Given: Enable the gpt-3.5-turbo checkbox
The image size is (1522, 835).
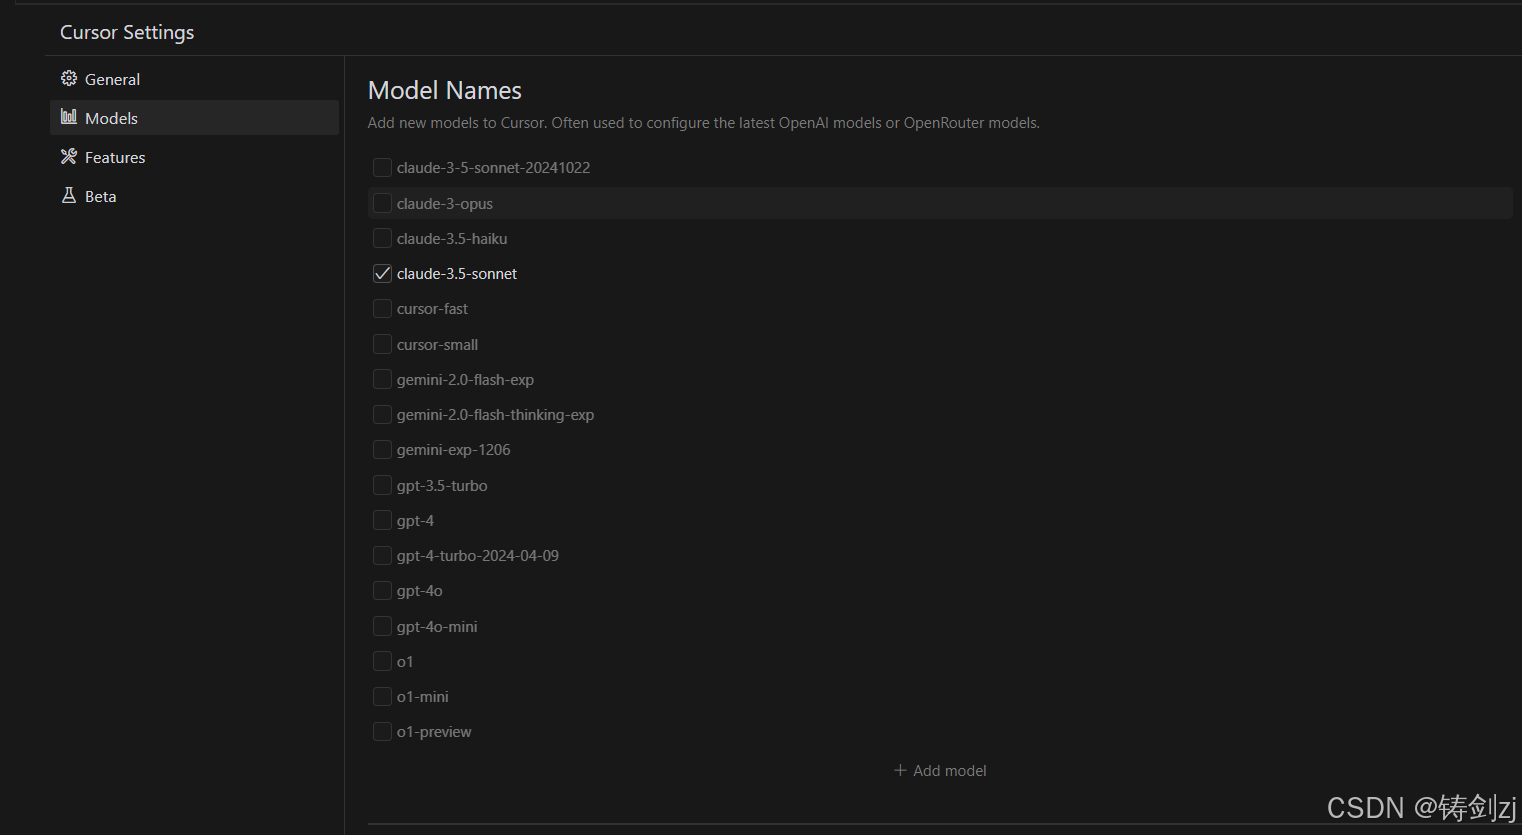Looking at the screenshot, I should (x=382, y=485).
